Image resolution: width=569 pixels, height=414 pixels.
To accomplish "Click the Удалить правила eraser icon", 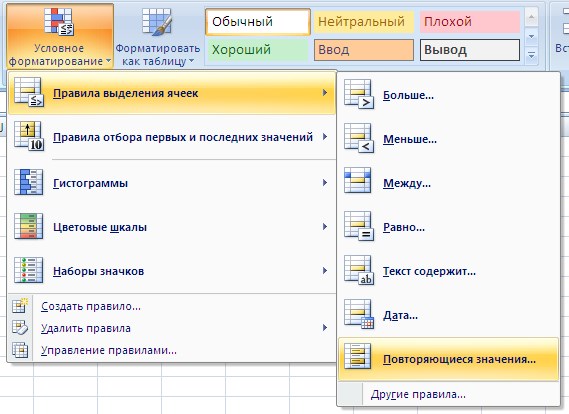I will point(20,328).
